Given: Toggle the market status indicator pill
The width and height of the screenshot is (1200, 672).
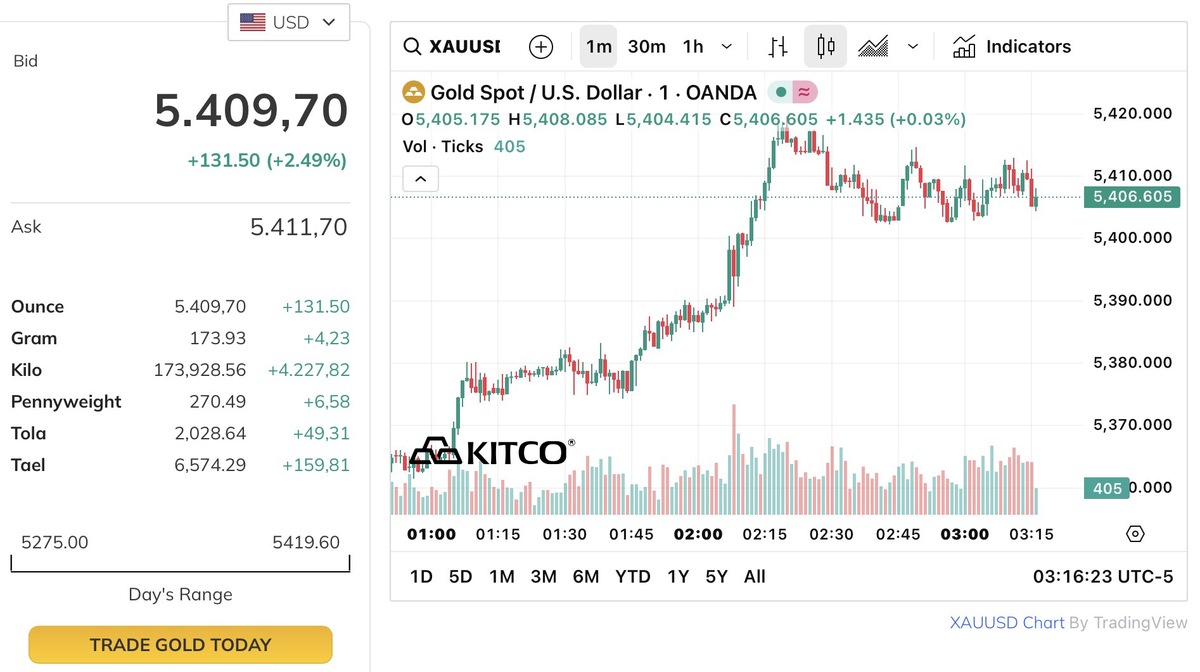Looking at the screenshot, I should (x=793, y=93).
